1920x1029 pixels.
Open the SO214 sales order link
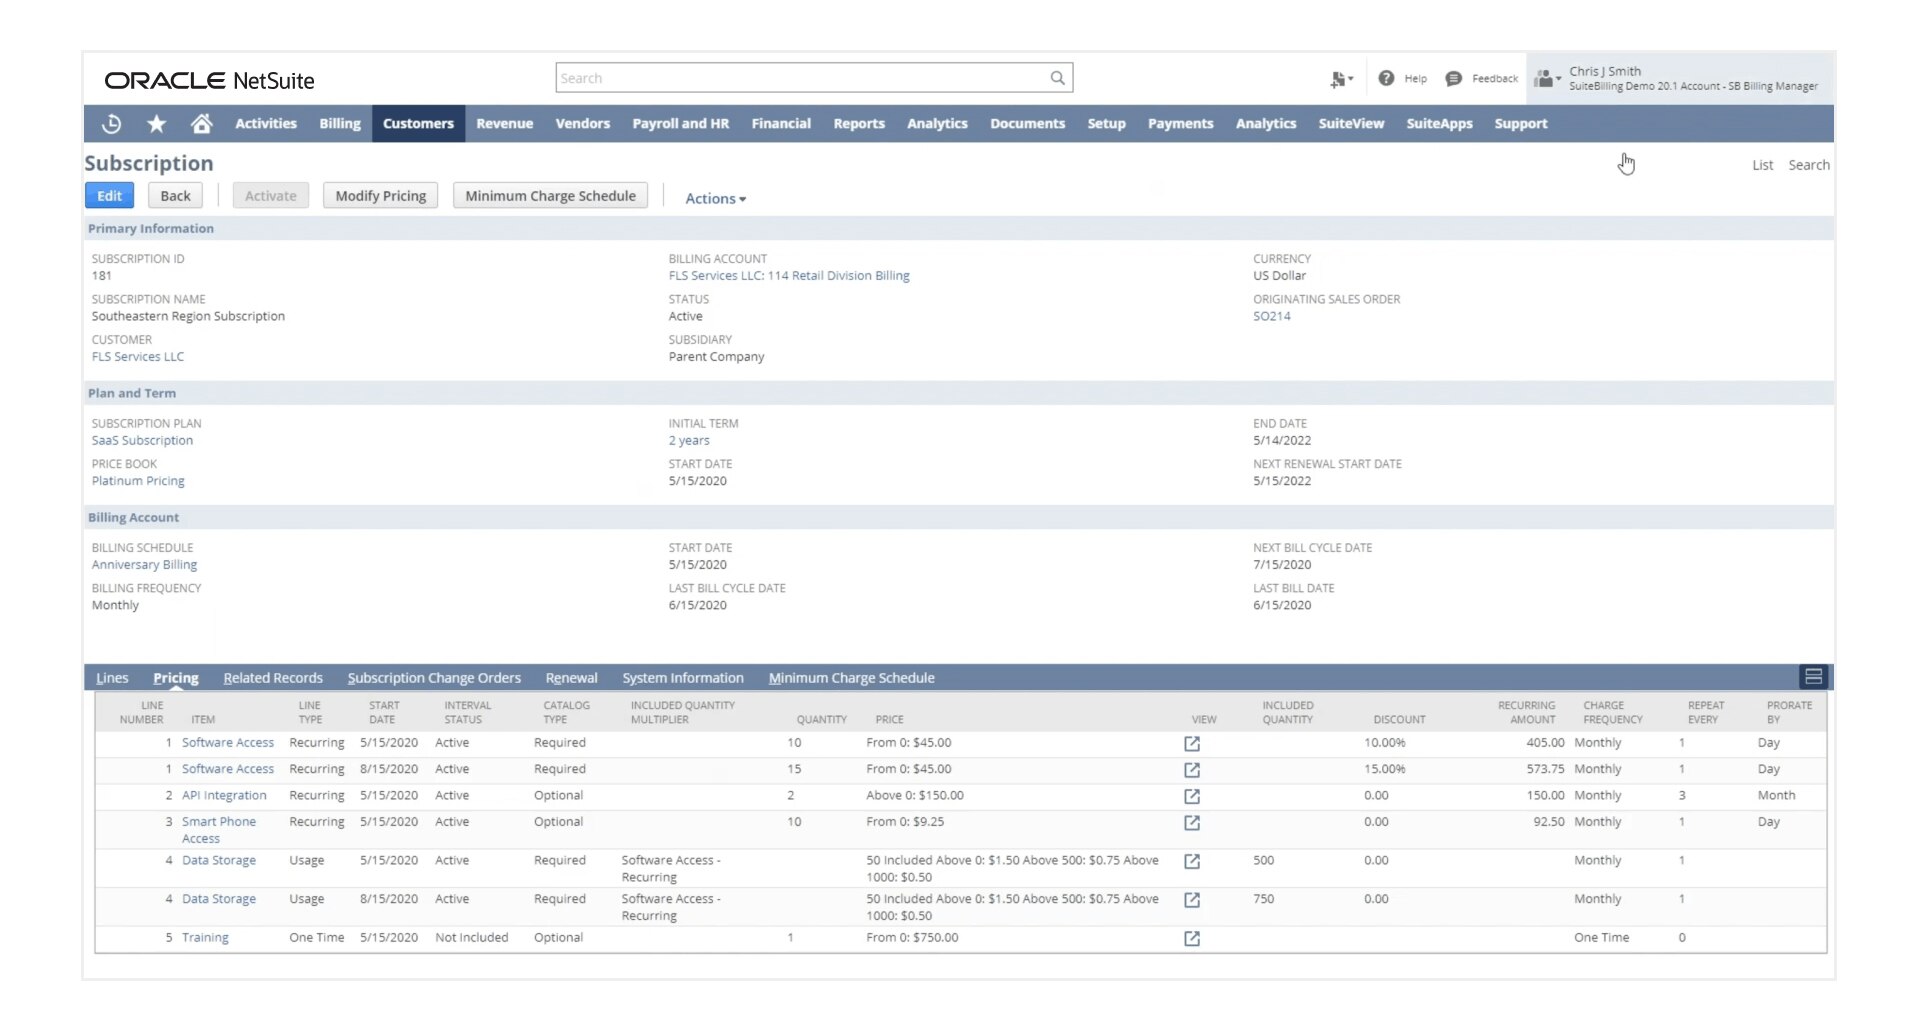(1271, 316)
